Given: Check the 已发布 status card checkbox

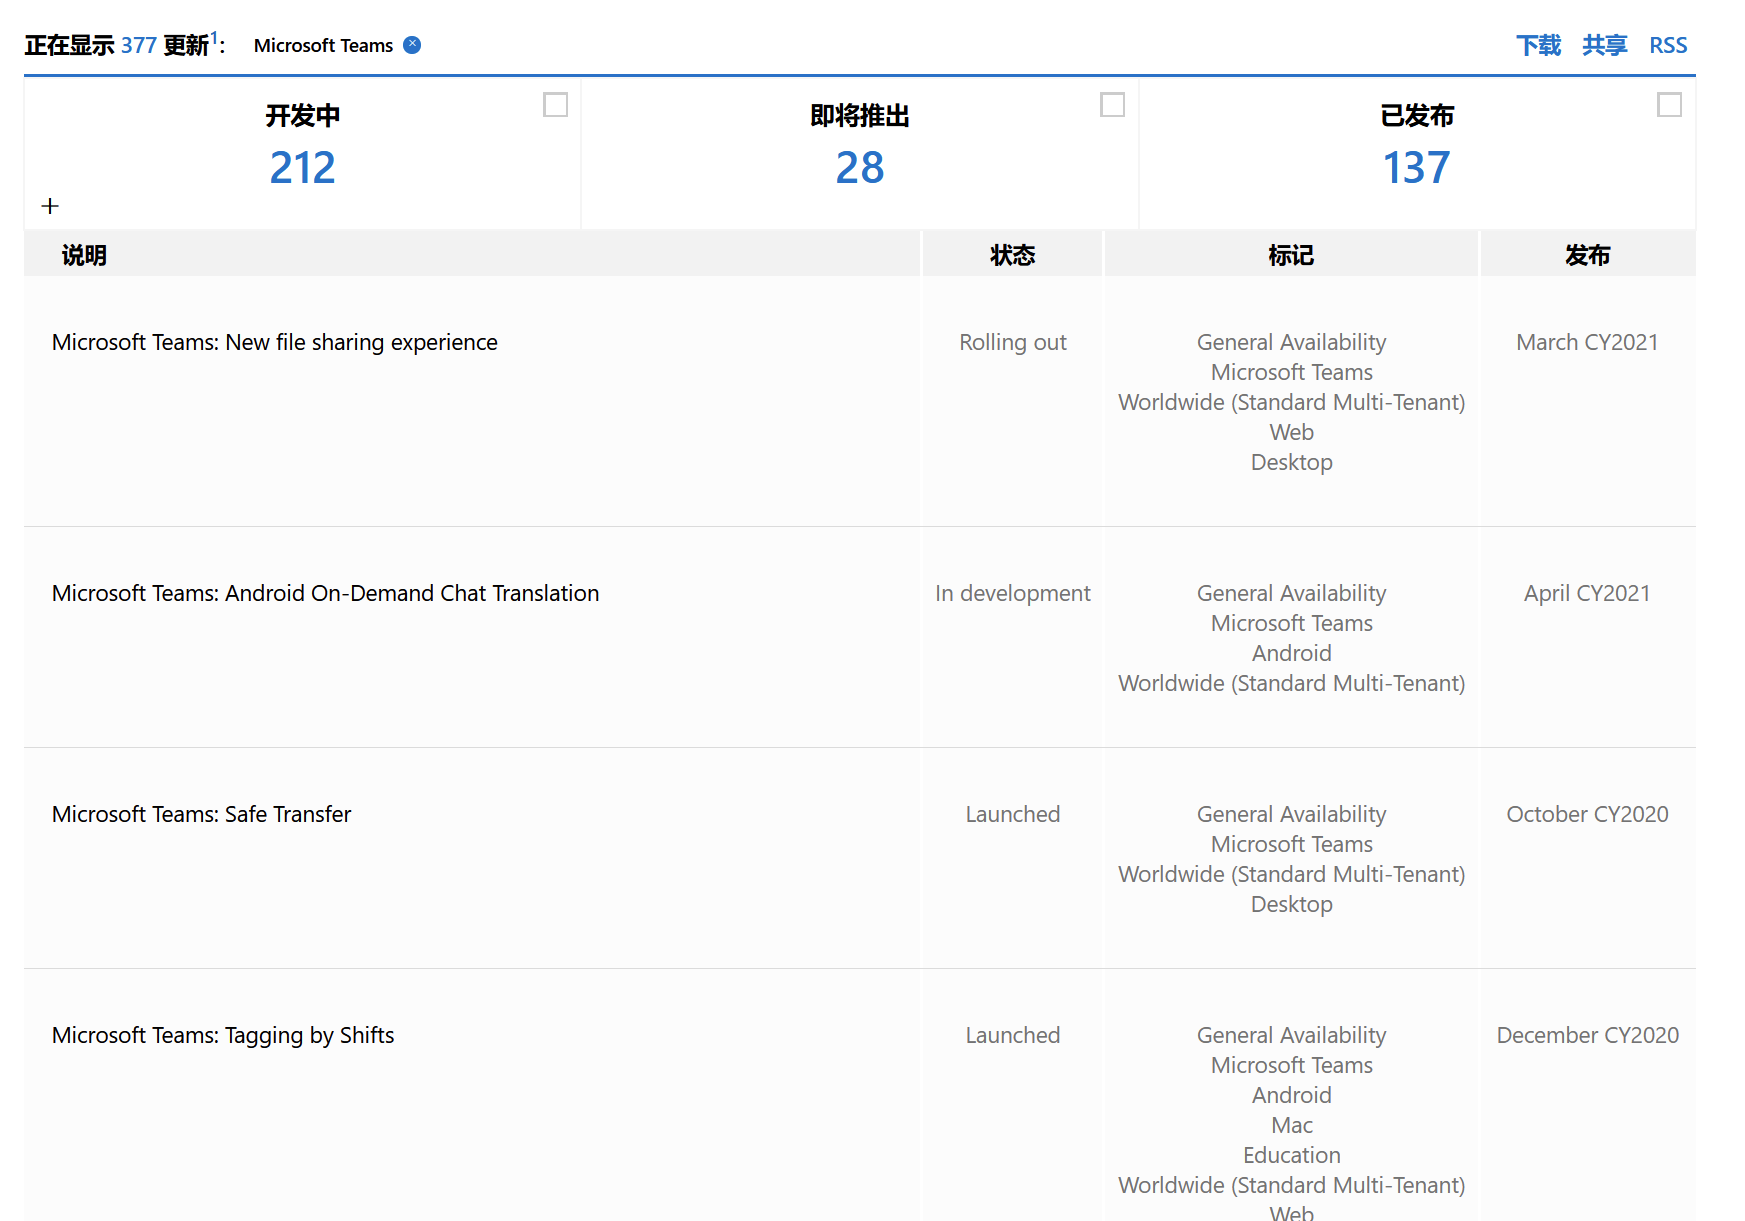Looking at the screenshot, I should [x=1668, y=104].
